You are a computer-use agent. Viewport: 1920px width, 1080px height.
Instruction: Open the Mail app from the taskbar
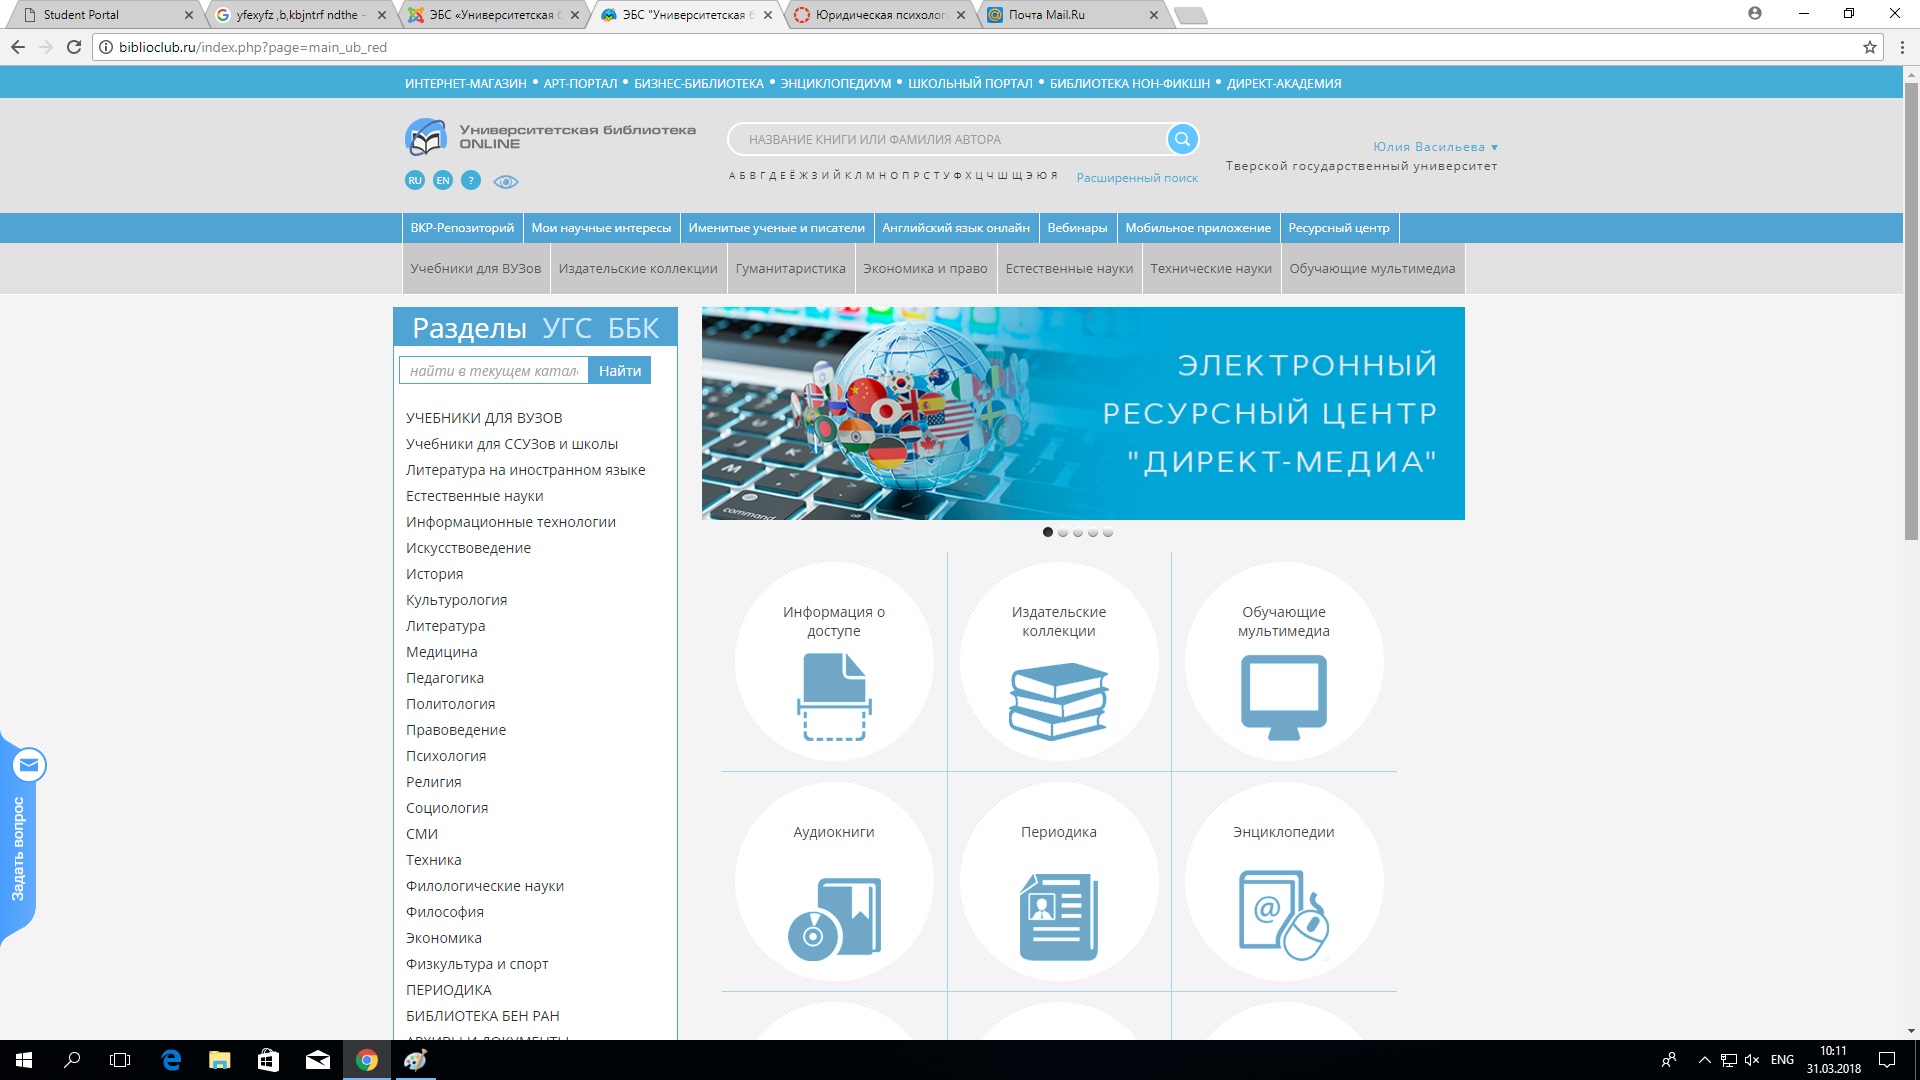click(x=318, y=1060)
